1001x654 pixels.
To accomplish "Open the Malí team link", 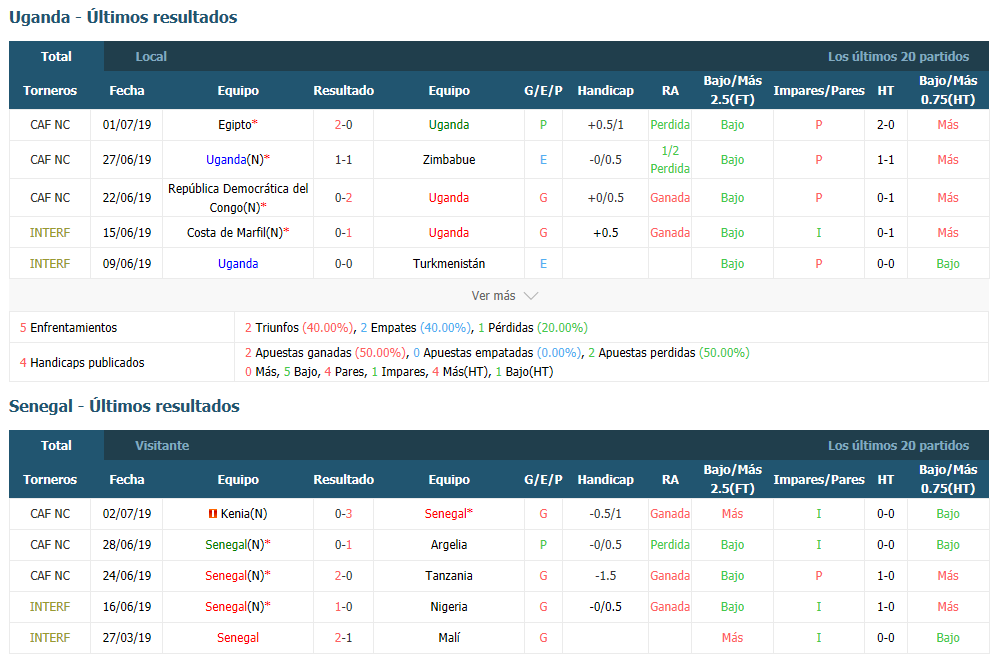I will pos(449,638).
